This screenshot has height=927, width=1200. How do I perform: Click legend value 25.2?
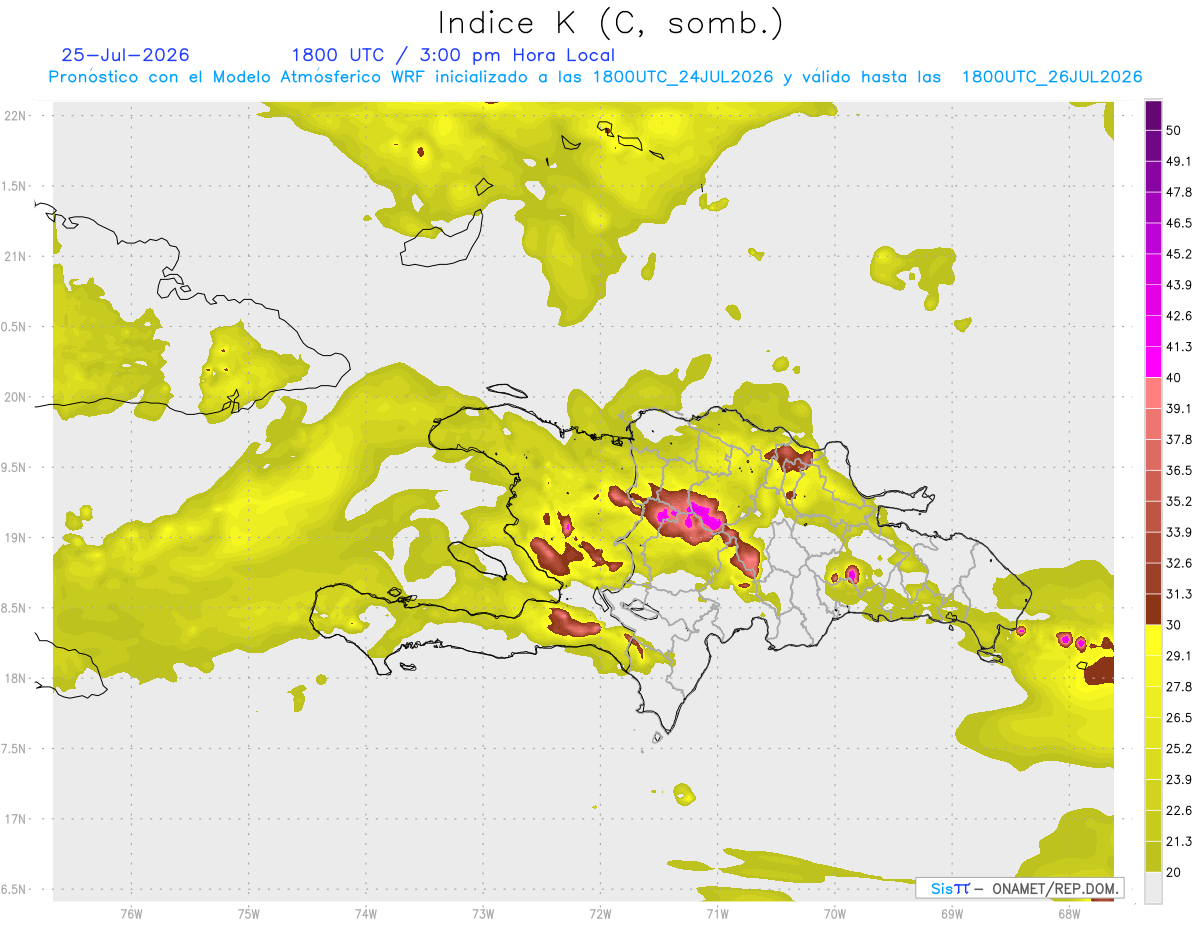[x=1179, y=748]
